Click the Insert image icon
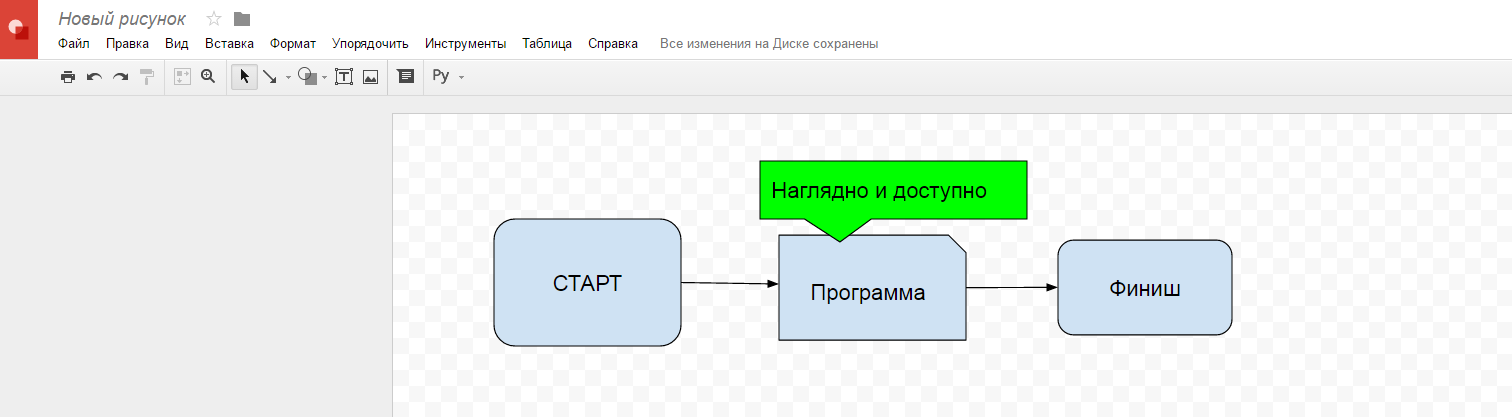The image size is (1512, 417). click(x=370, y=76)
